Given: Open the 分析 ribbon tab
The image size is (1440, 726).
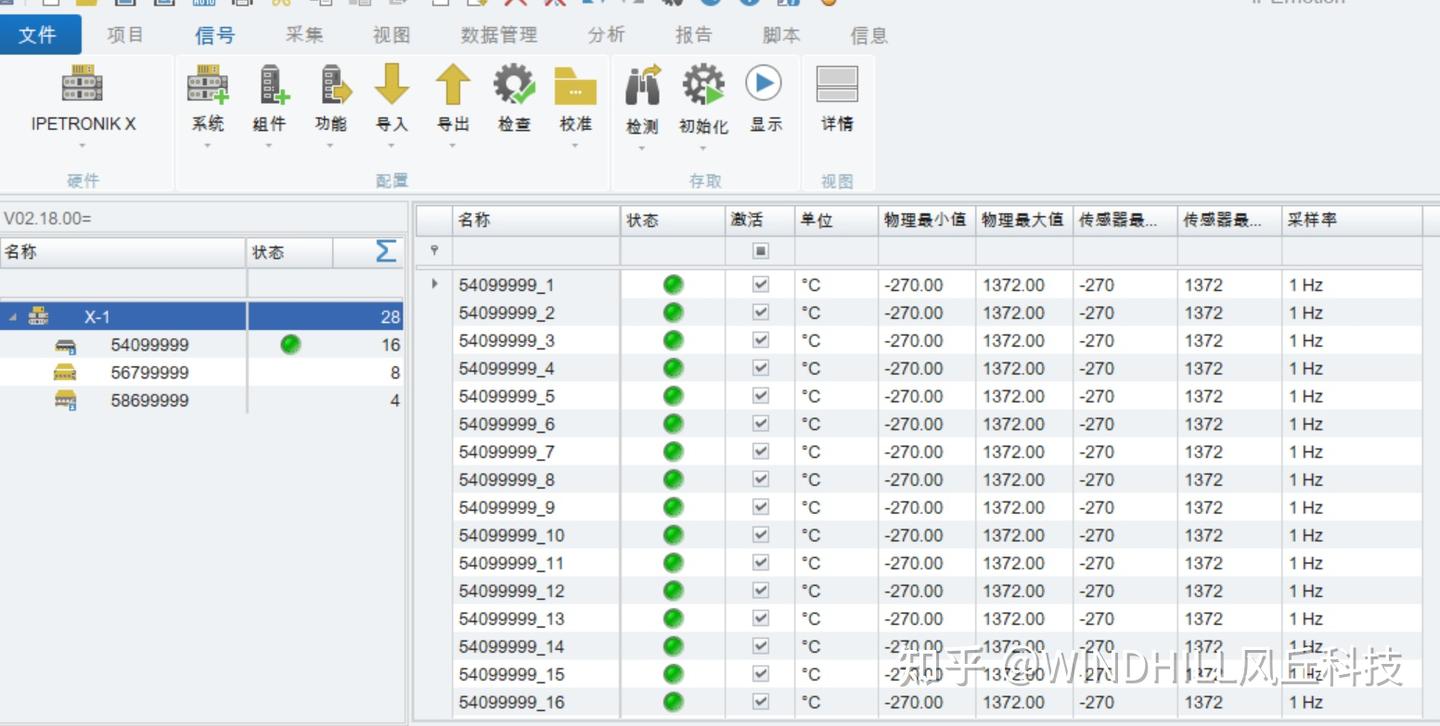Looking at the screenshot, I should 605,35.
